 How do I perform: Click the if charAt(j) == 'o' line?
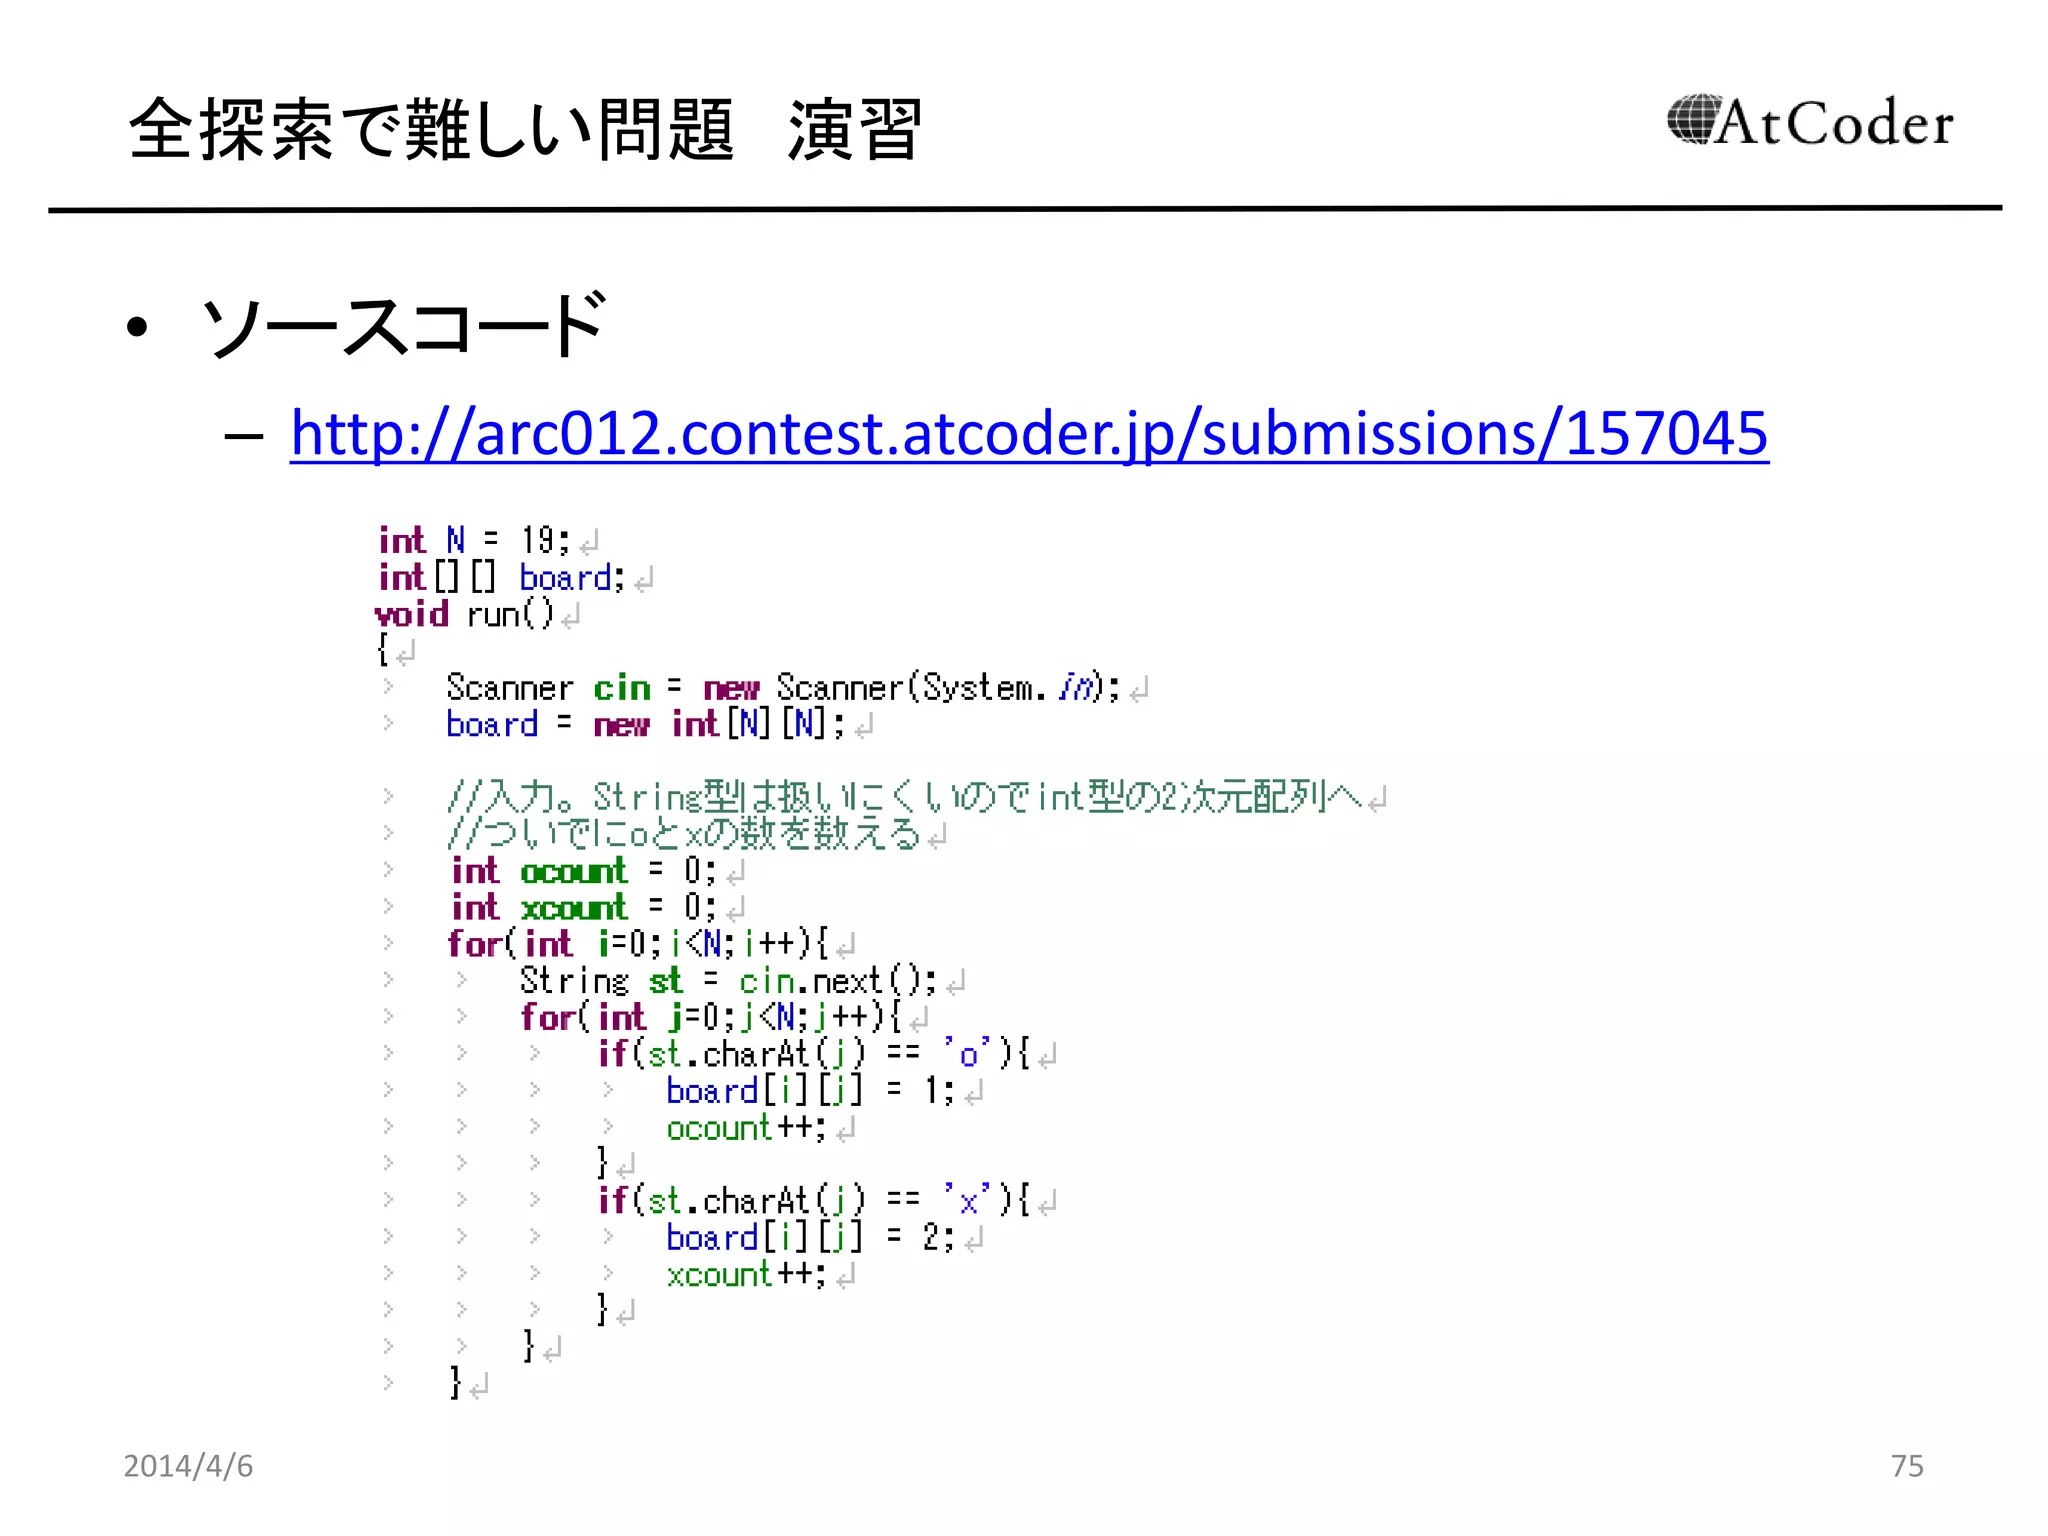pos(813,1054)
